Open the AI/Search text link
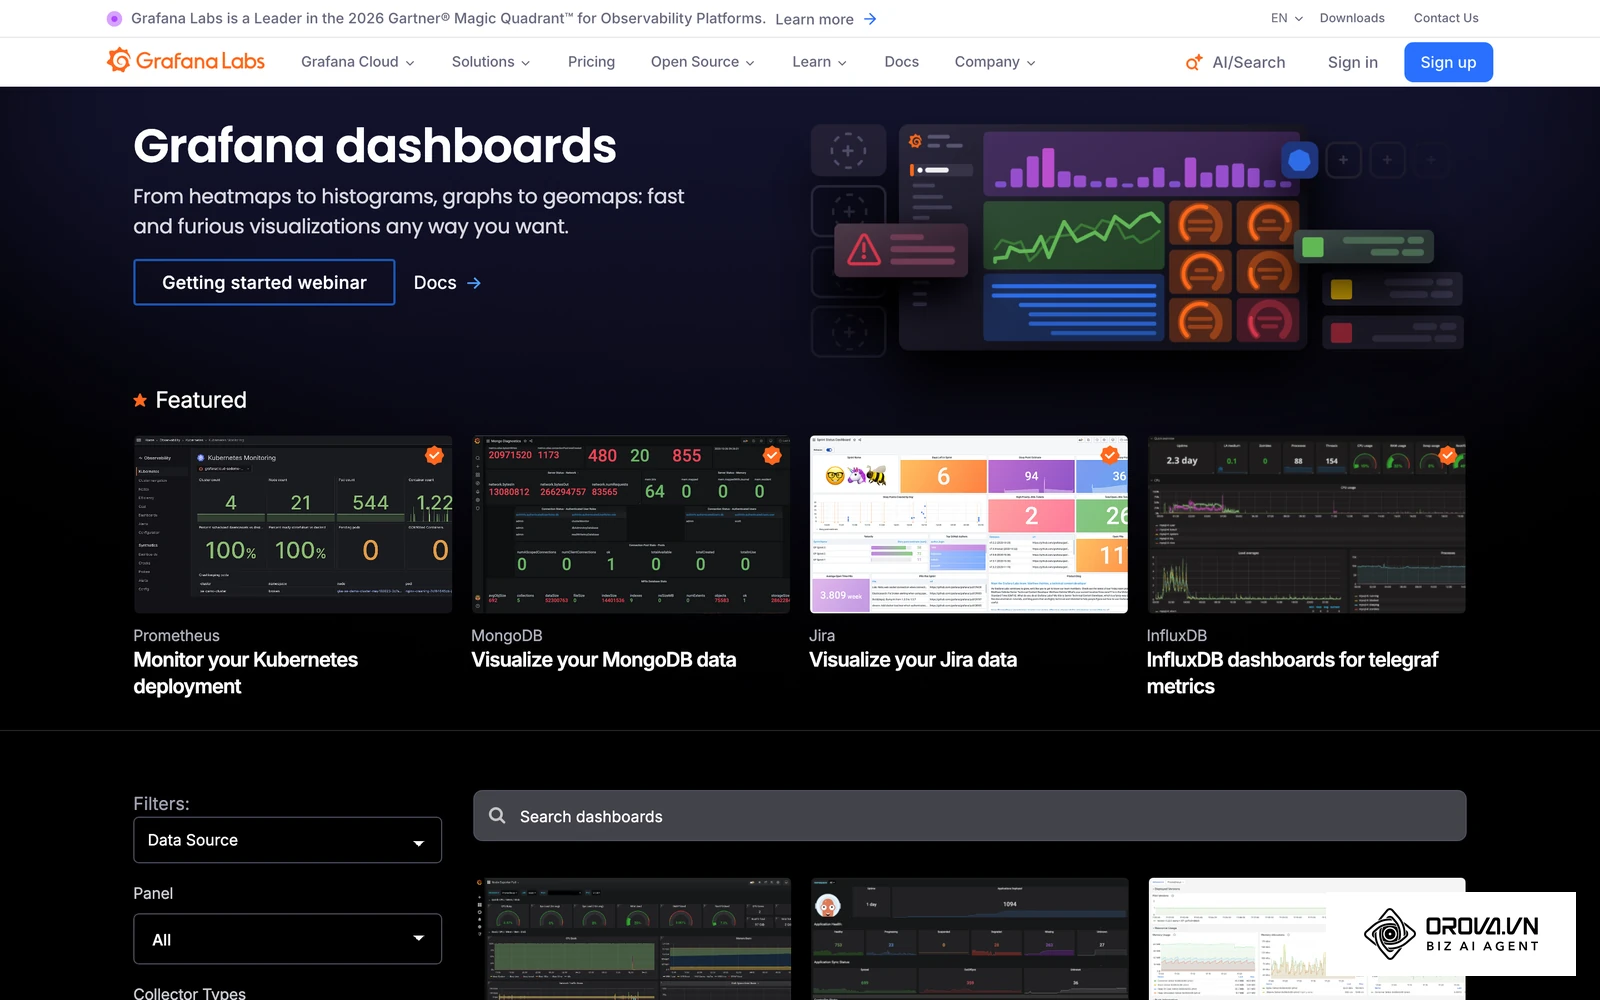The image size is (1600, 1000). click(1249, 62)
